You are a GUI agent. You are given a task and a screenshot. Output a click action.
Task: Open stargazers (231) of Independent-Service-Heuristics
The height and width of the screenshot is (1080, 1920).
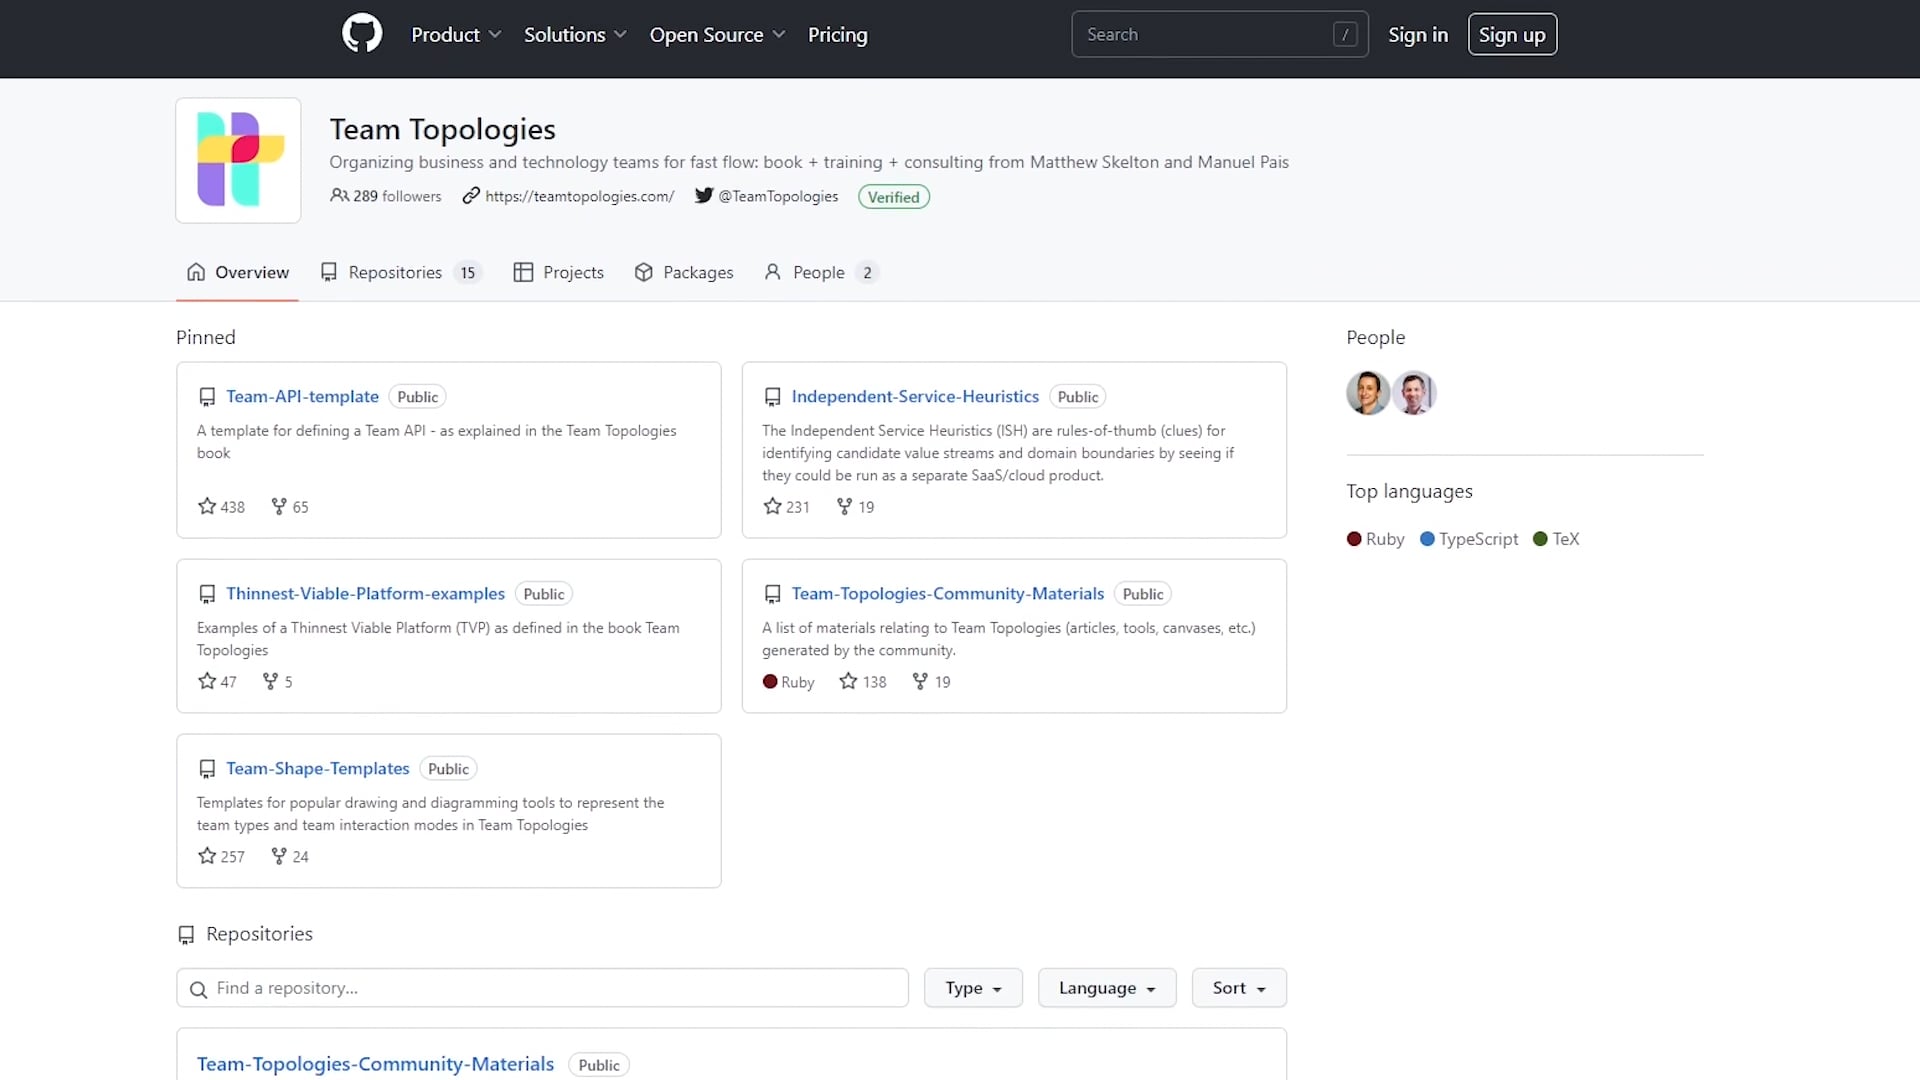click(786, 507)
